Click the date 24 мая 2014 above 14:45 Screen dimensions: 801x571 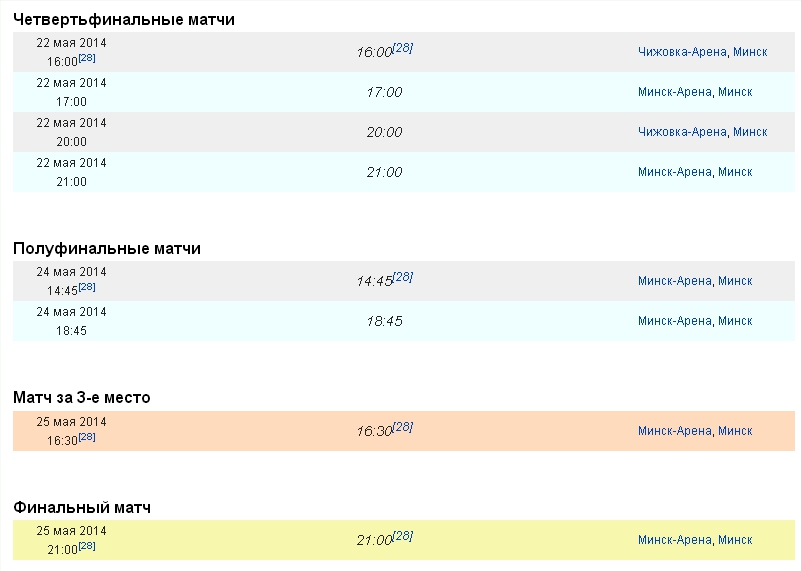point(72,272)
